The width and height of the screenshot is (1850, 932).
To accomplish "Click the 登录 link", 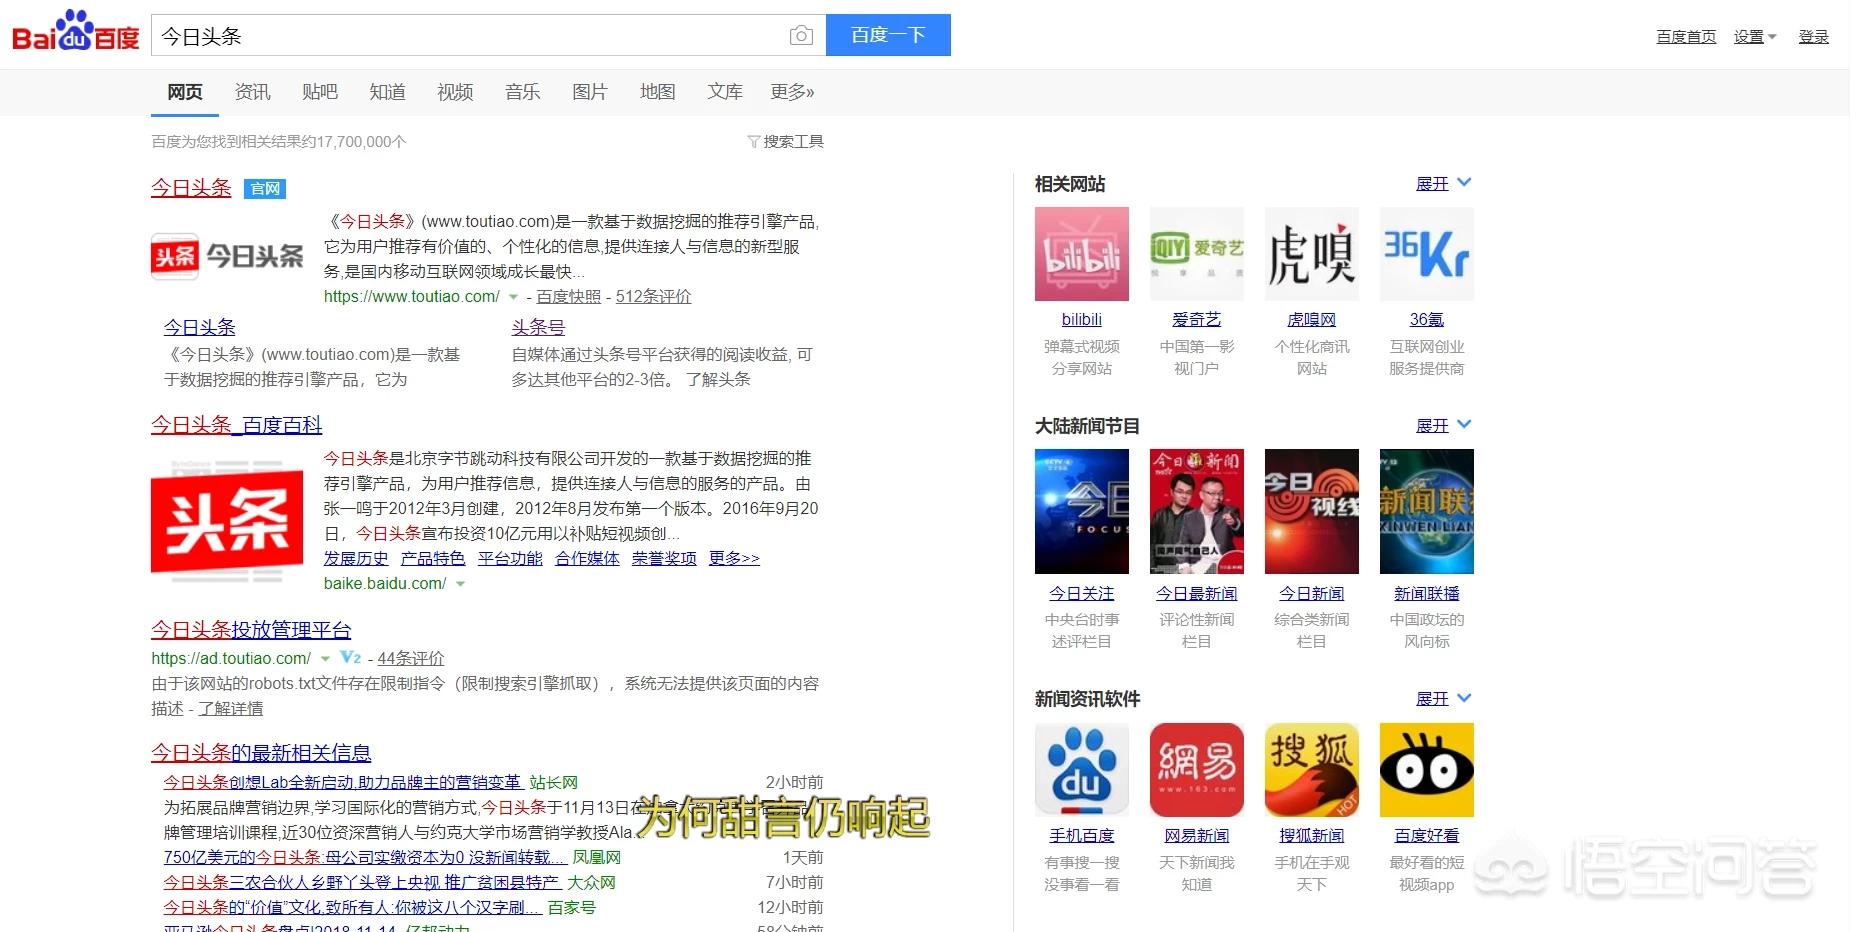I will [1813, 37].
